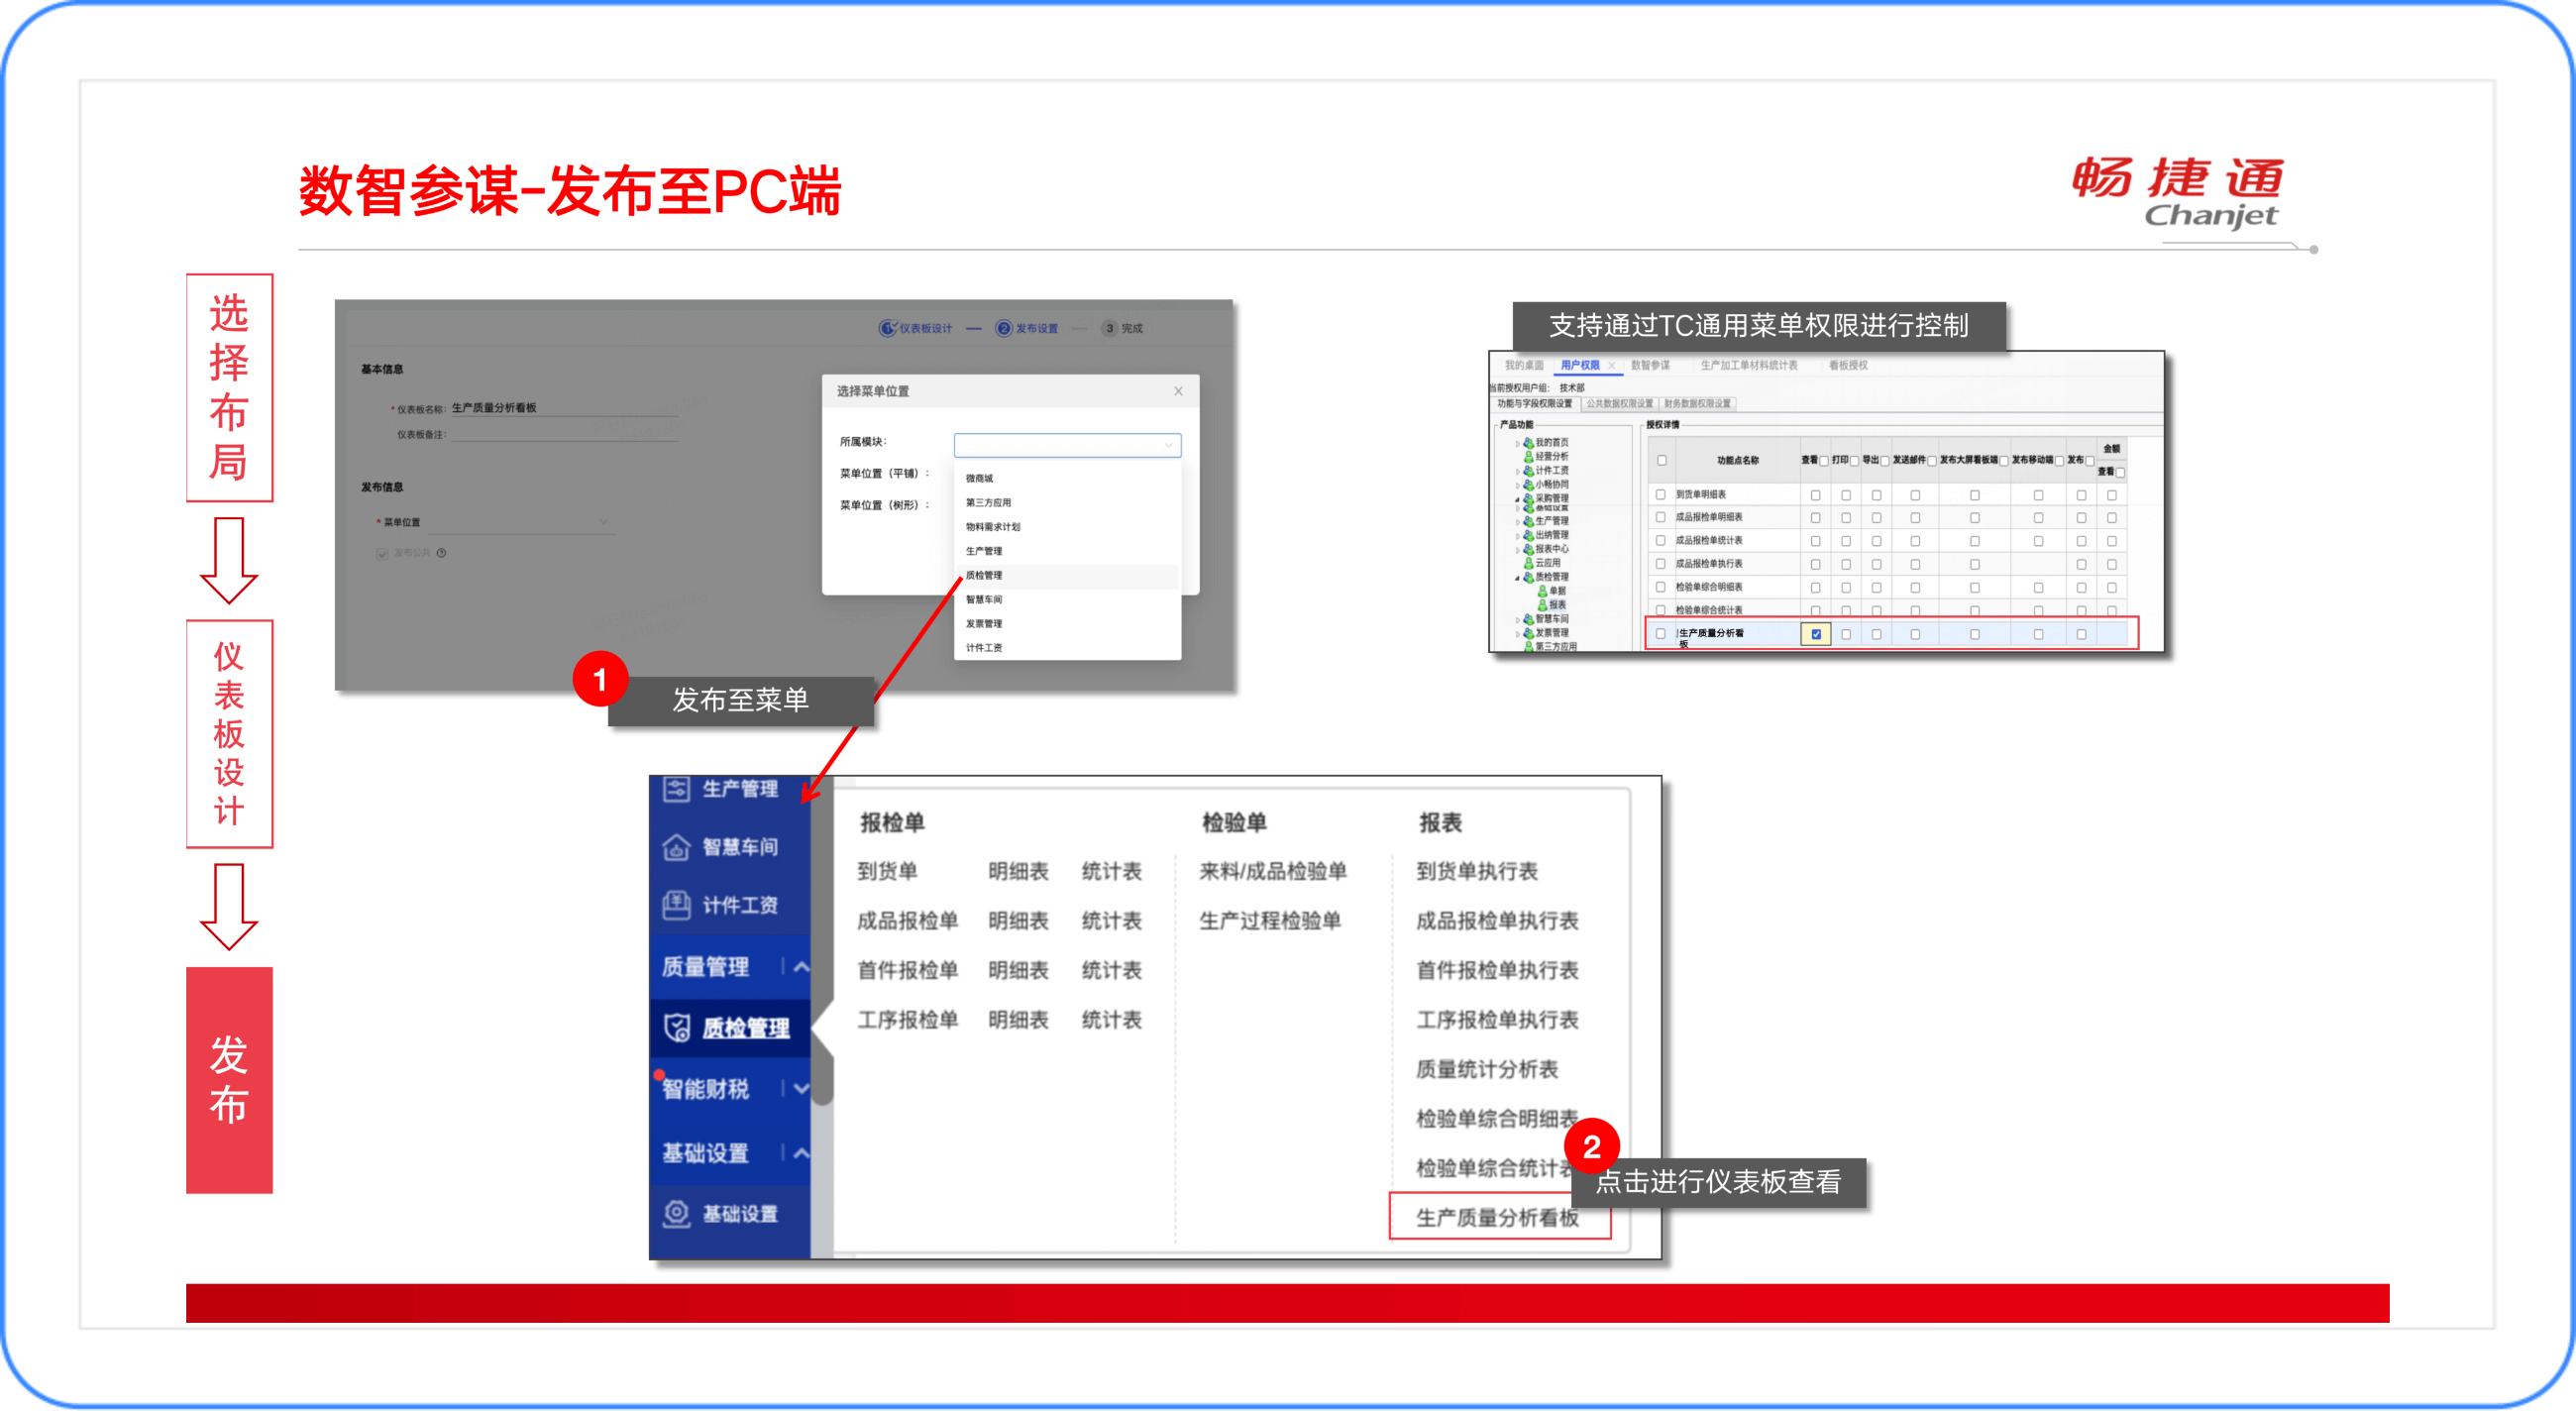Collapse the 质量管理 sidebar group
This screenshot has width=2576, height=1411.
[x=801, y=966]
